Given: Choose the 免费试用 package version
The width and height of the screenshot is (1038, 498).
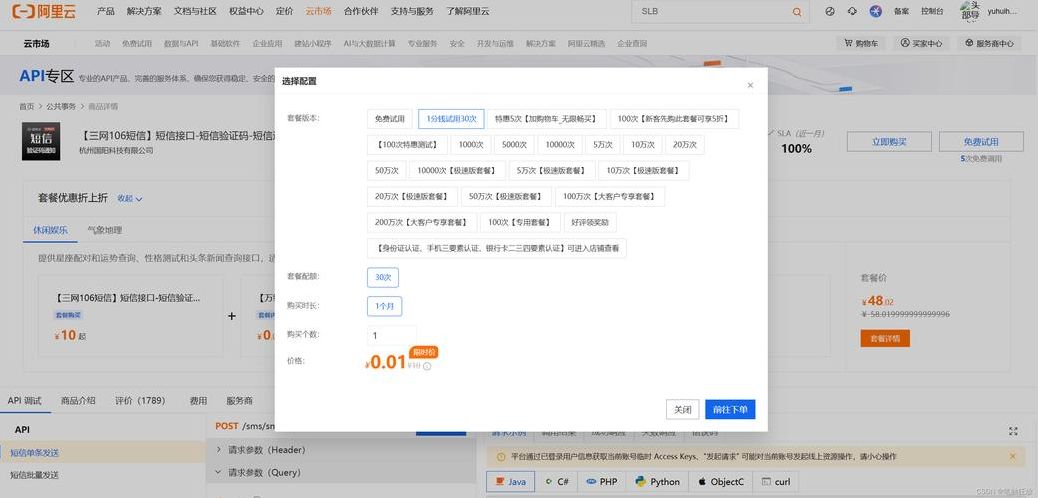Looking at the screenshot, I should tap(390, 119).
